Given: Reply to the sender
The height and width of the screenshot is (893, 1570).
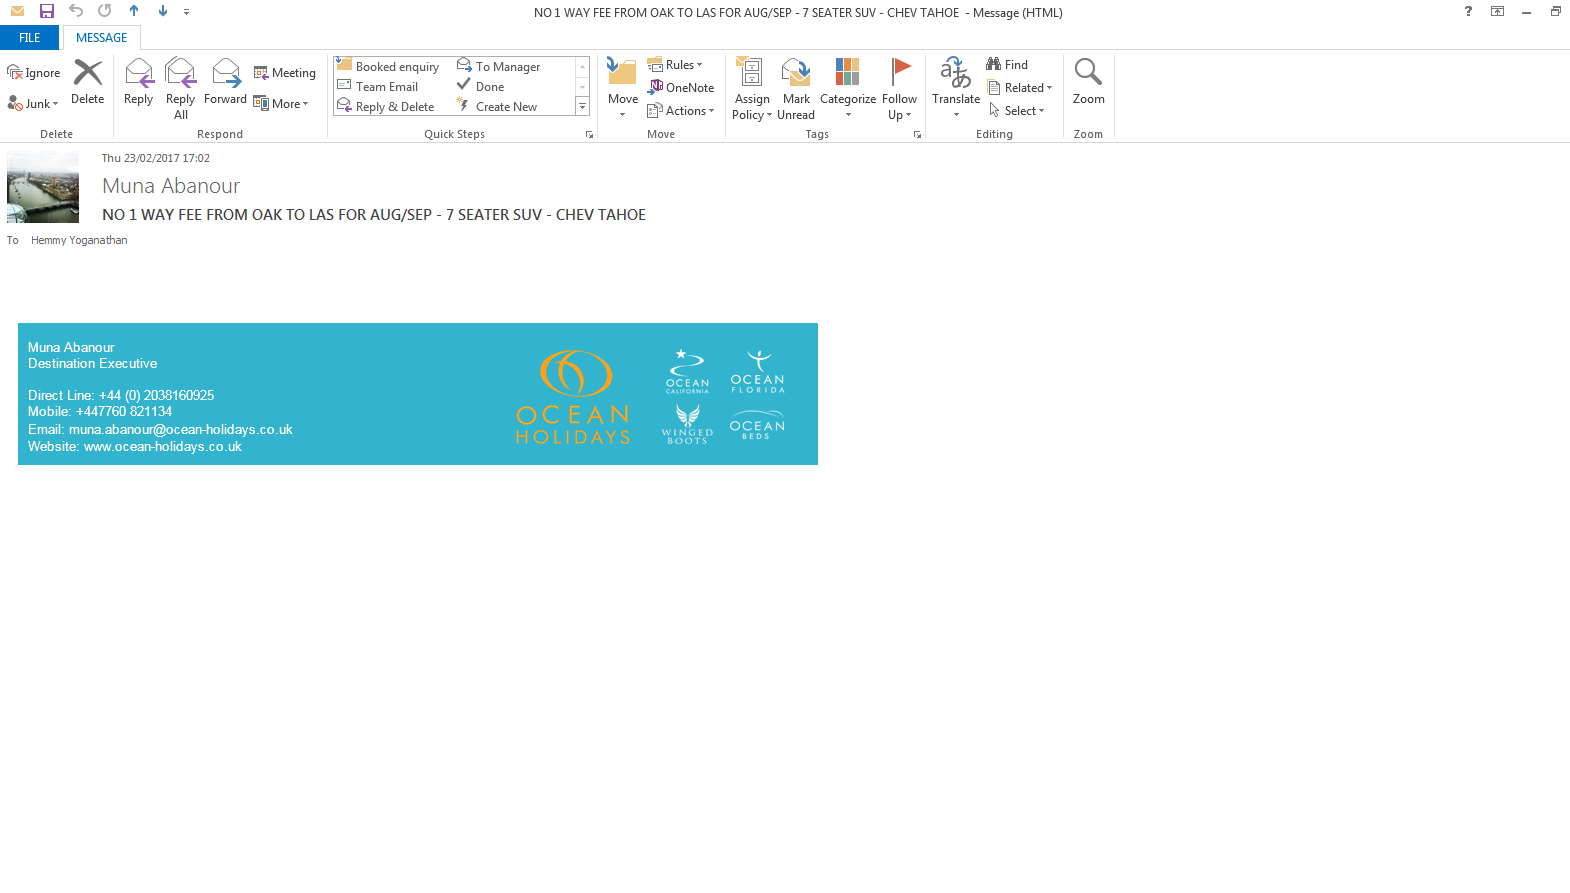Looking at the screenshot, I should click(x=139, y=82).
